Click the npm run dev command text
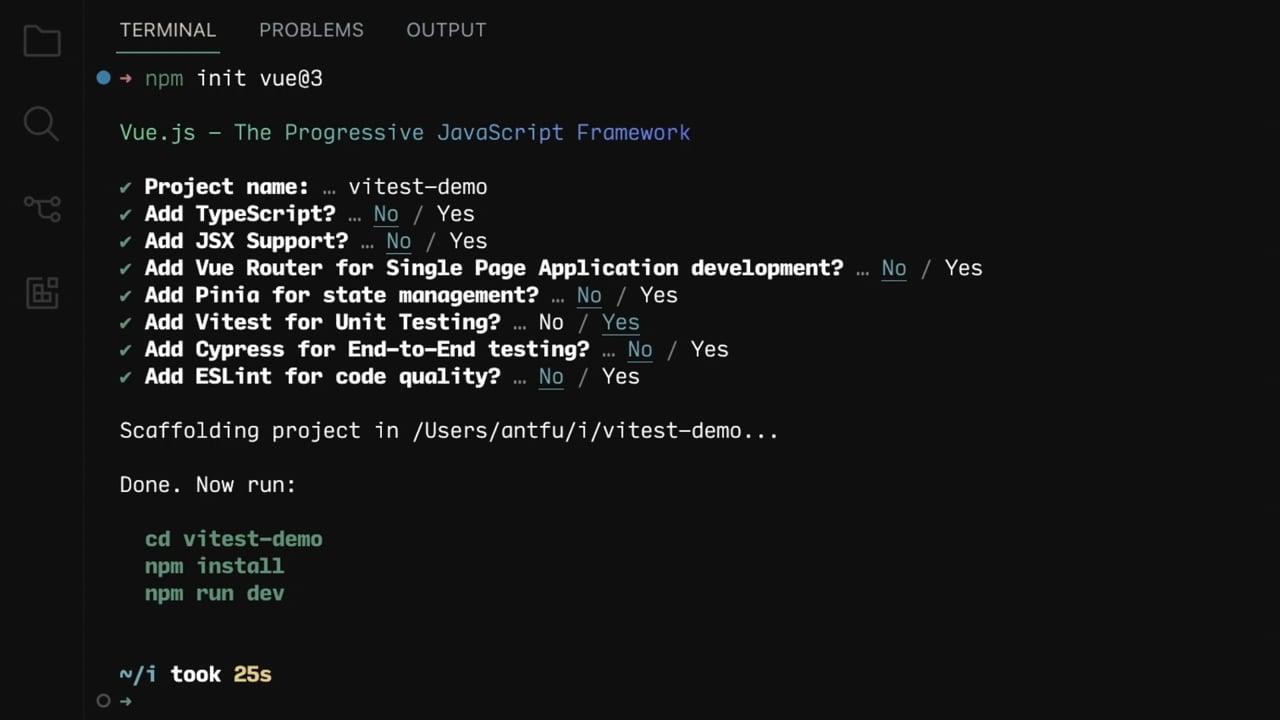Screen dimensions: 1280x720 pos(215,593)
